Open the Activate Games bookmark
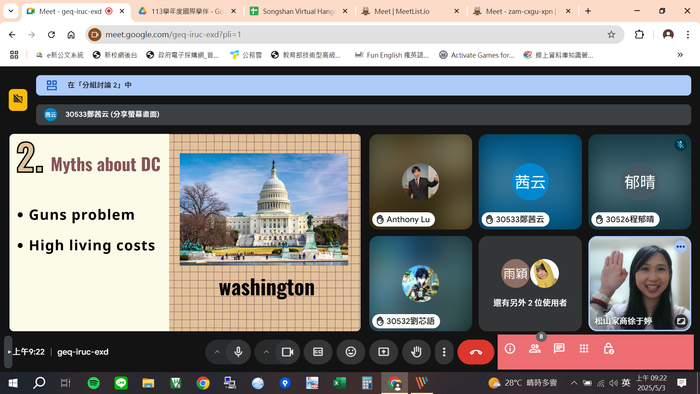The width and height of the screenshot is (700, 394). click(476, 55)
